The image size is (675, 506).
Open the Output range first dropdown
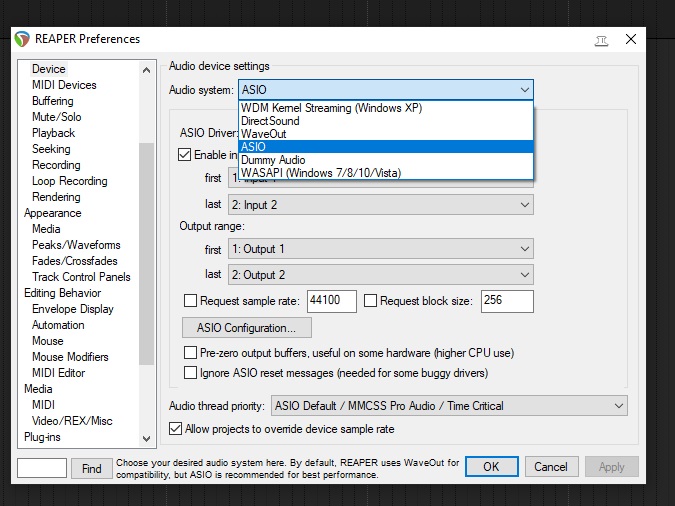pos(380,249)
